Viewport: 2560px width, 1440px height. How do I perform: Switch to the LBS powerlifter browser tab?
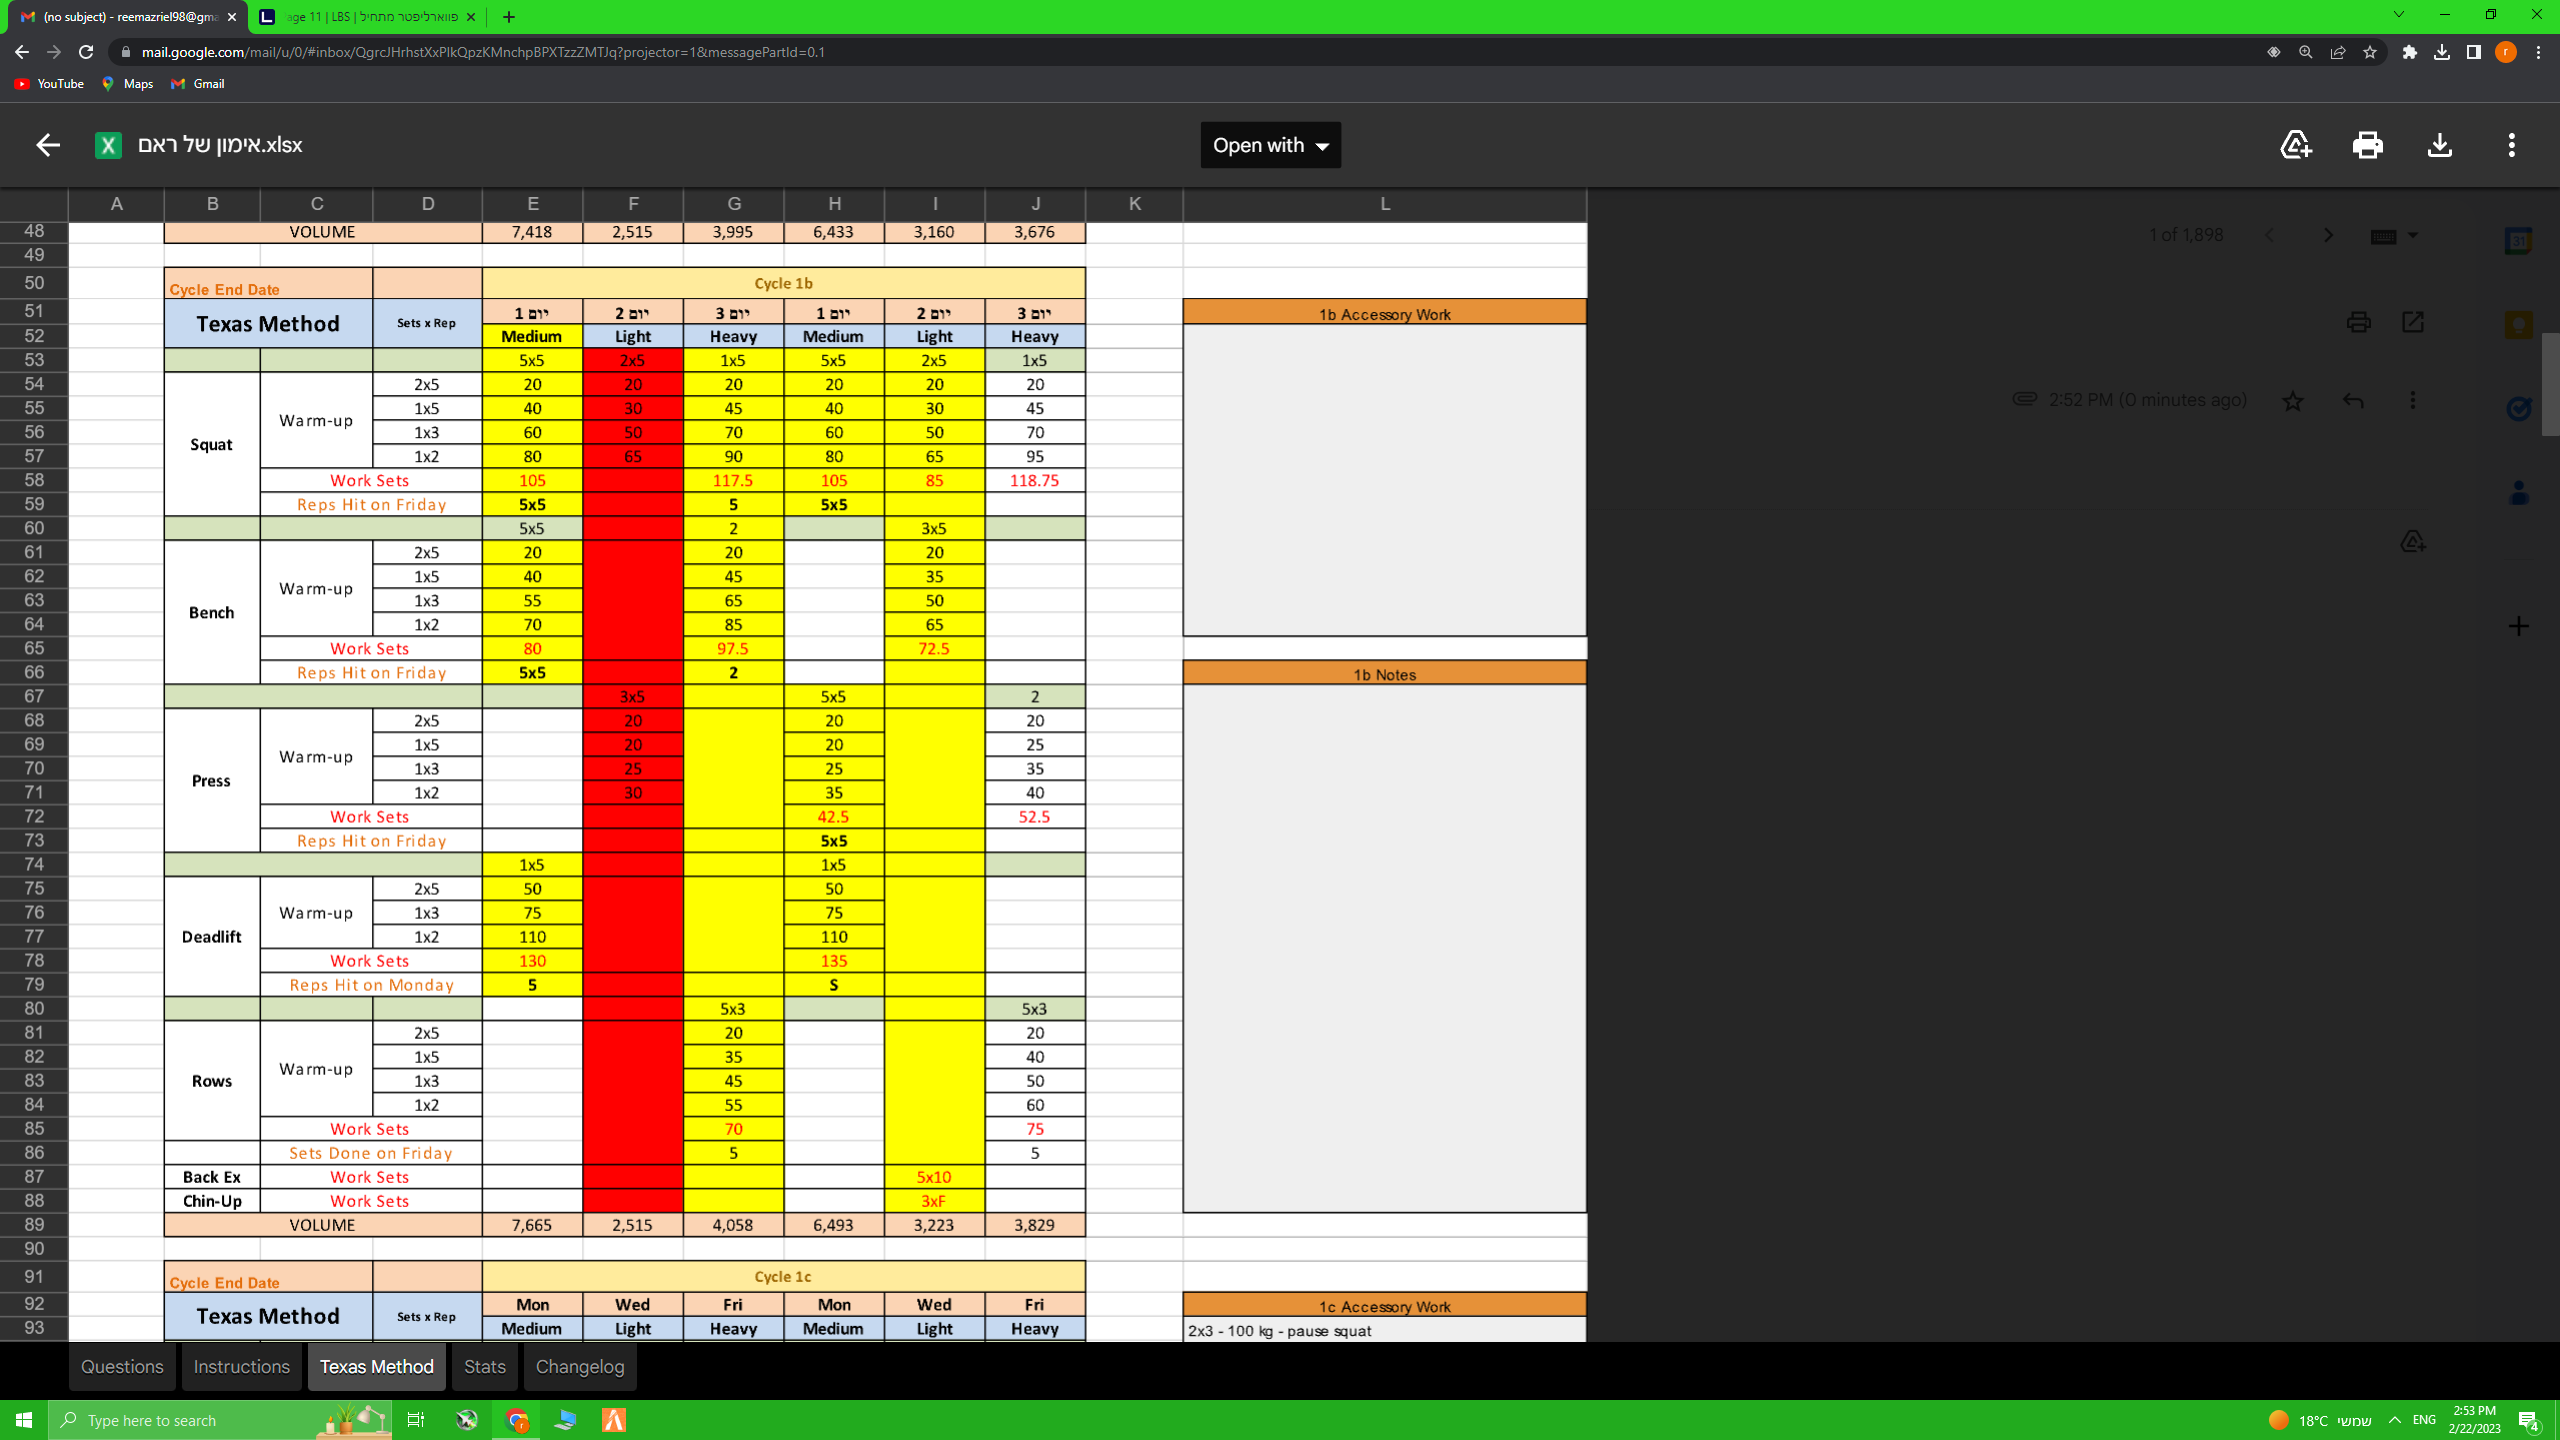pos(370,17)
